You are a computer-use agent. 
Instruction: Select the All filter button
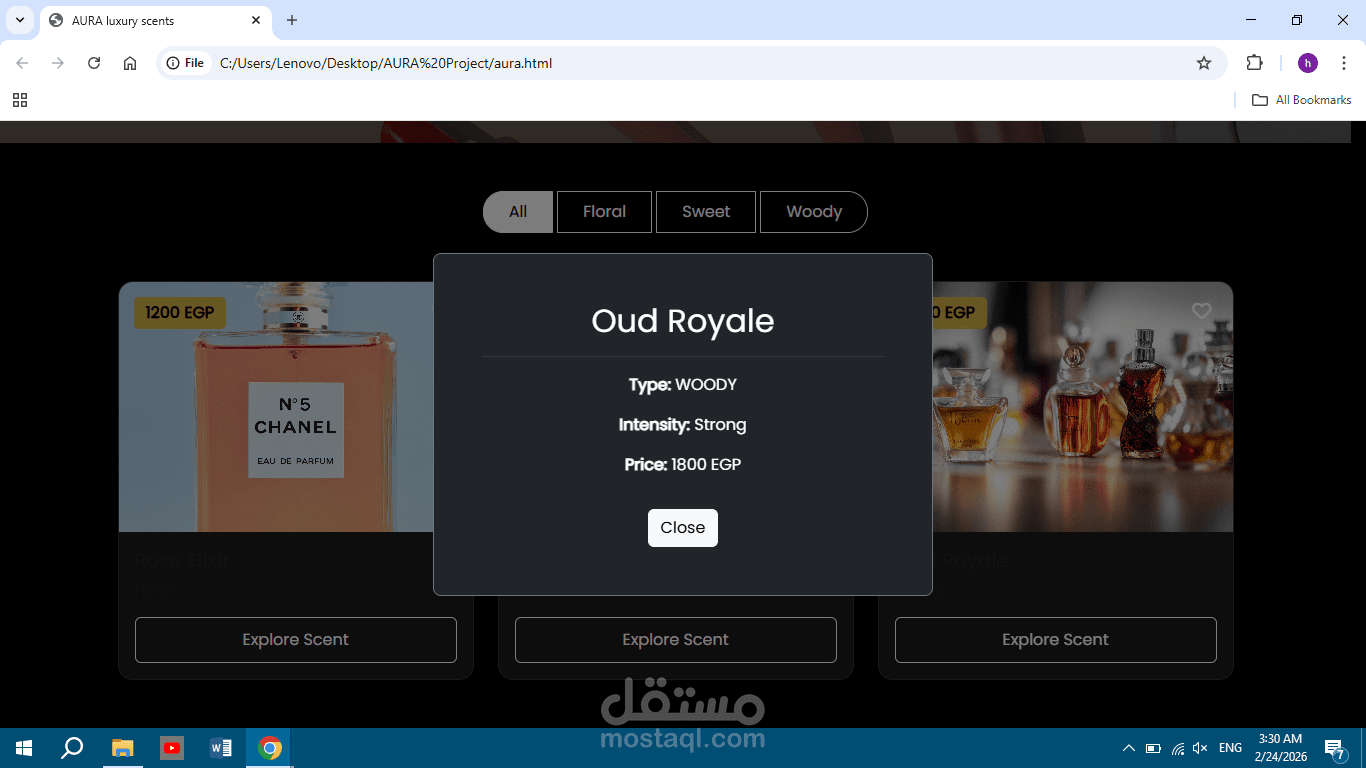pyautogui.click(x=518, y=212)
